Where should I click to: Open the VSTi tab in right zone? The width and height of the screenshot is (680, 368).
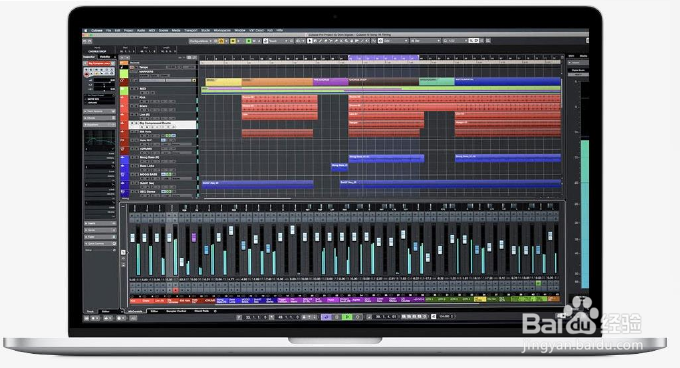(x=571, y=56)
